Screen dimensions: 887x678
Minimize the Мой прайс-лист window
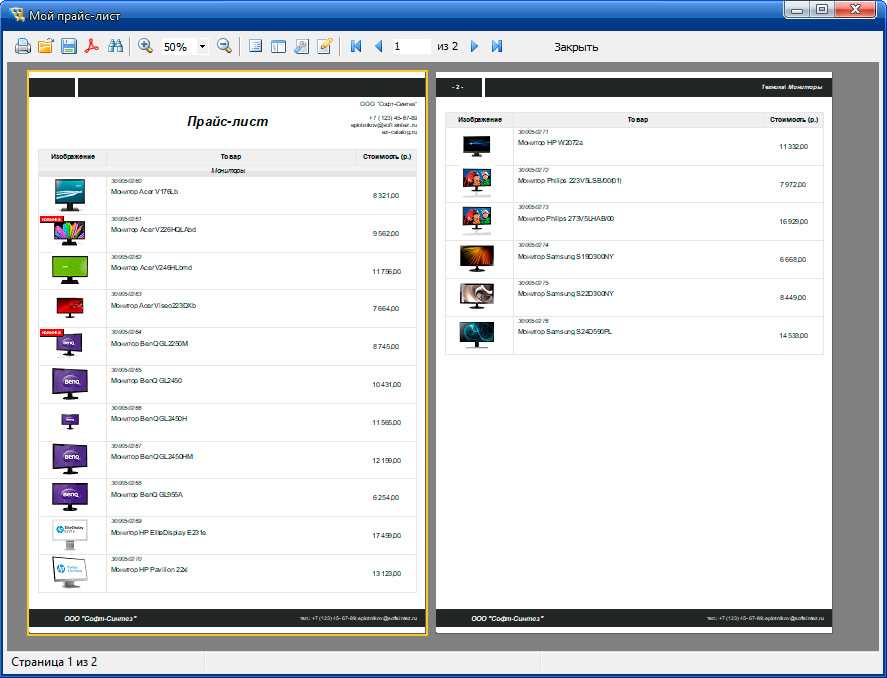[797, 10]
